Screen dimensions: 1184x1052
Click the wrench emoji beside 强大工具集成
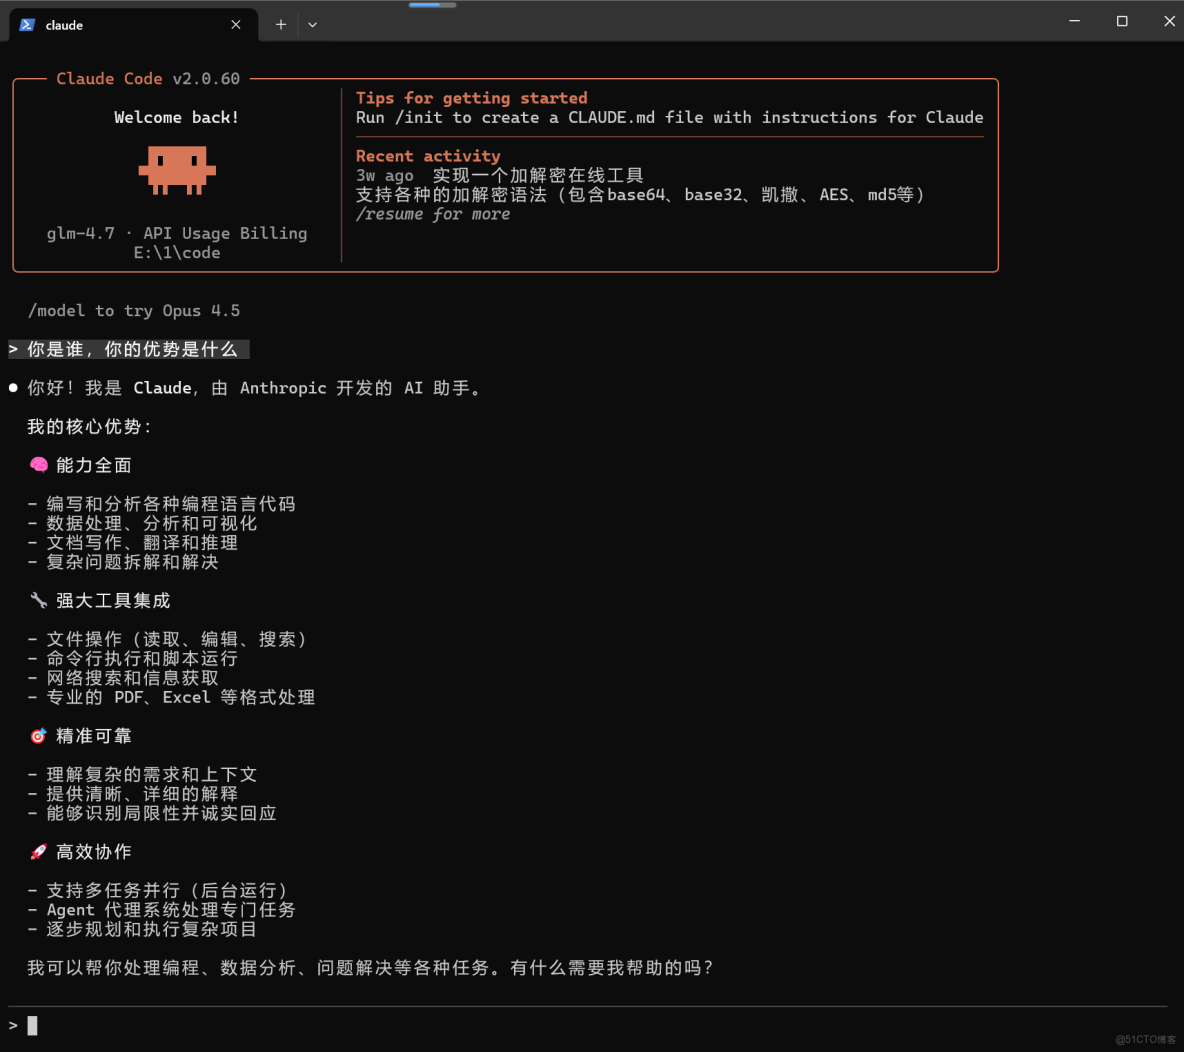(x=37, y=599)
